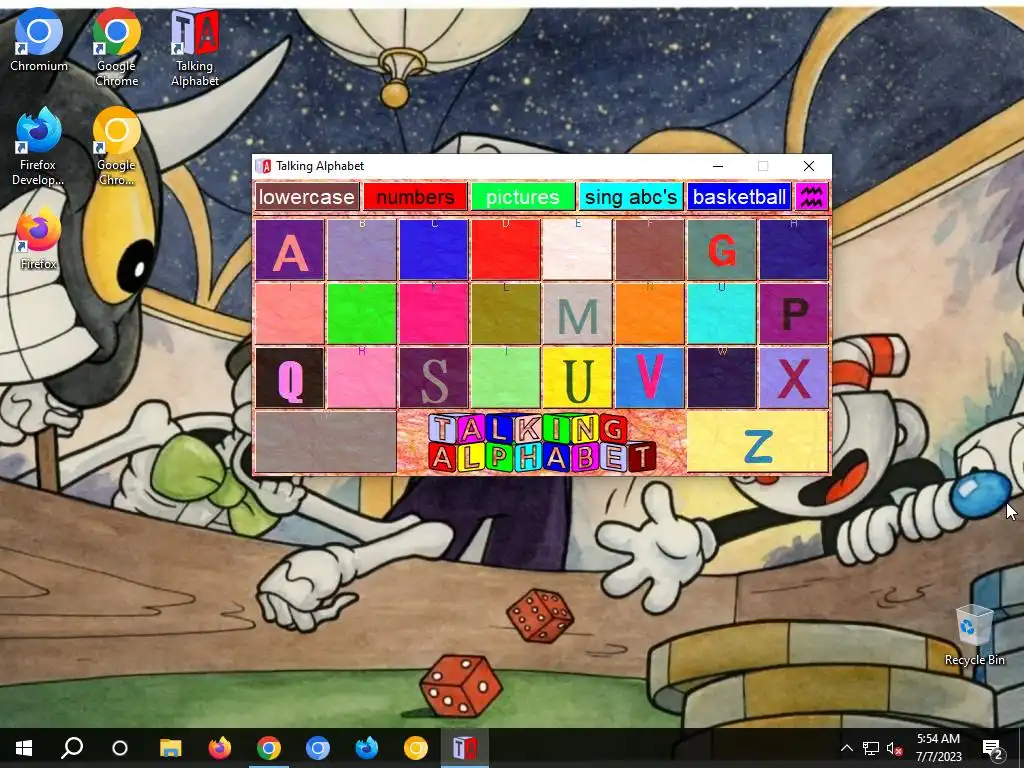Click the muted volume tray icon
Image resolution: width=1024 pixels, height=768 pixels.
tap(895, 748)
